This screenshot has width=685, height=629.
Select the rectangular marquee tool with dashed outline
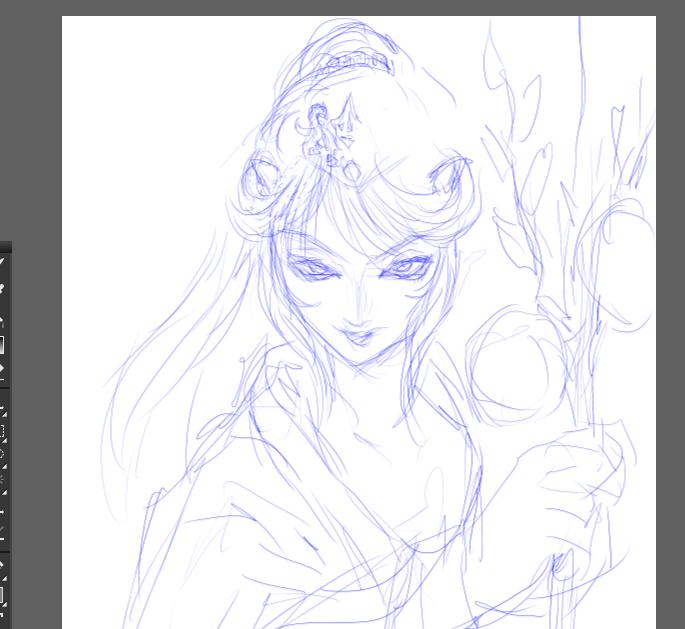coord(2,432)
